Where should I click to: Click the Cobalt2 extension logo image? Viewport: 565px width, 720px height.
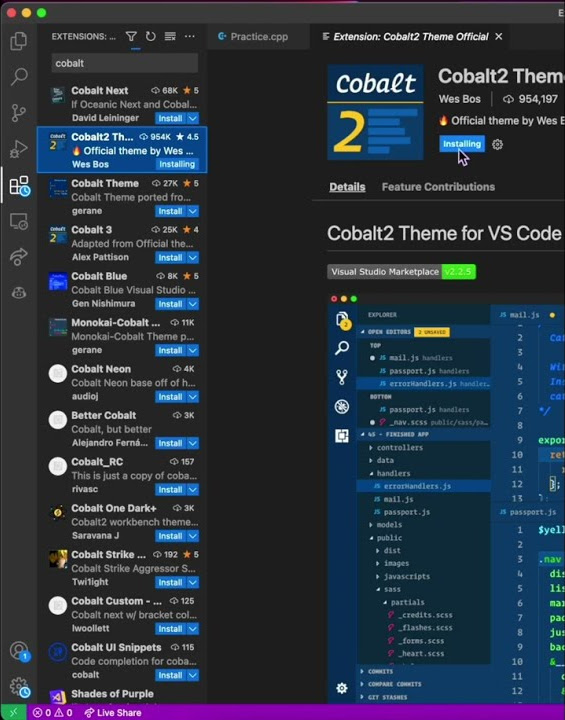point(375,112)
